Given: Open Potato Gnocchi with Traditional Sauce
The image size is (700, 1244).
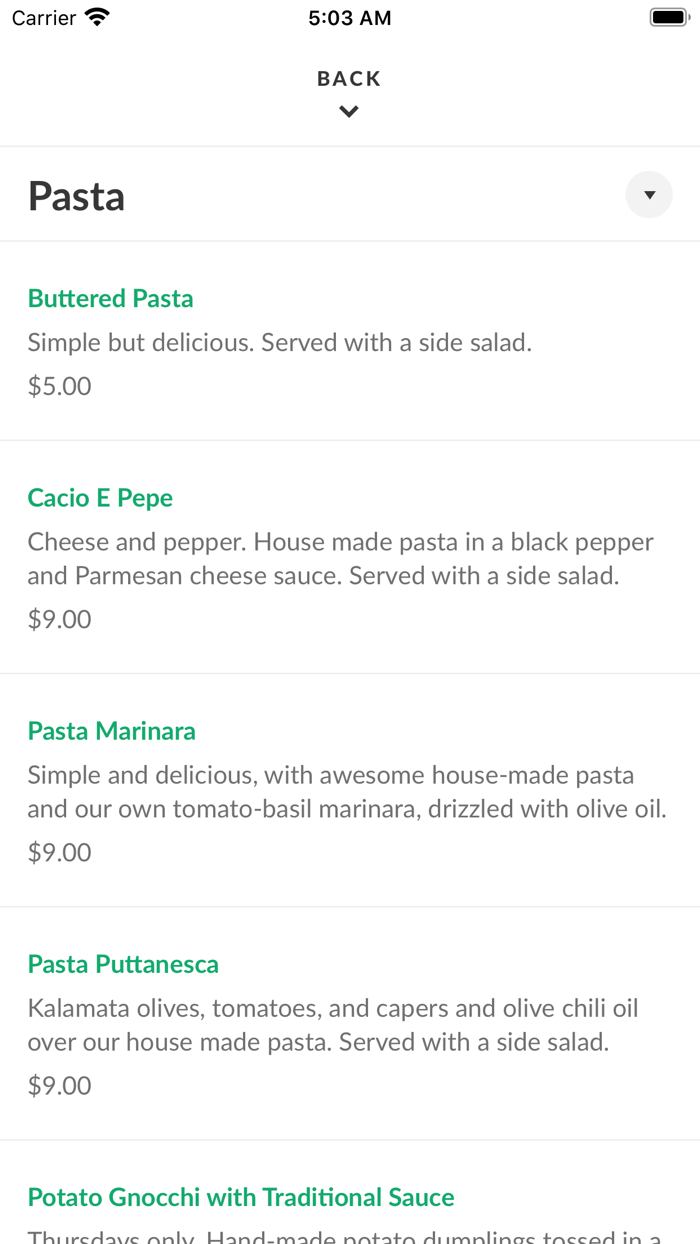Looking at the screenshot, I should [x=240, y=1197].
